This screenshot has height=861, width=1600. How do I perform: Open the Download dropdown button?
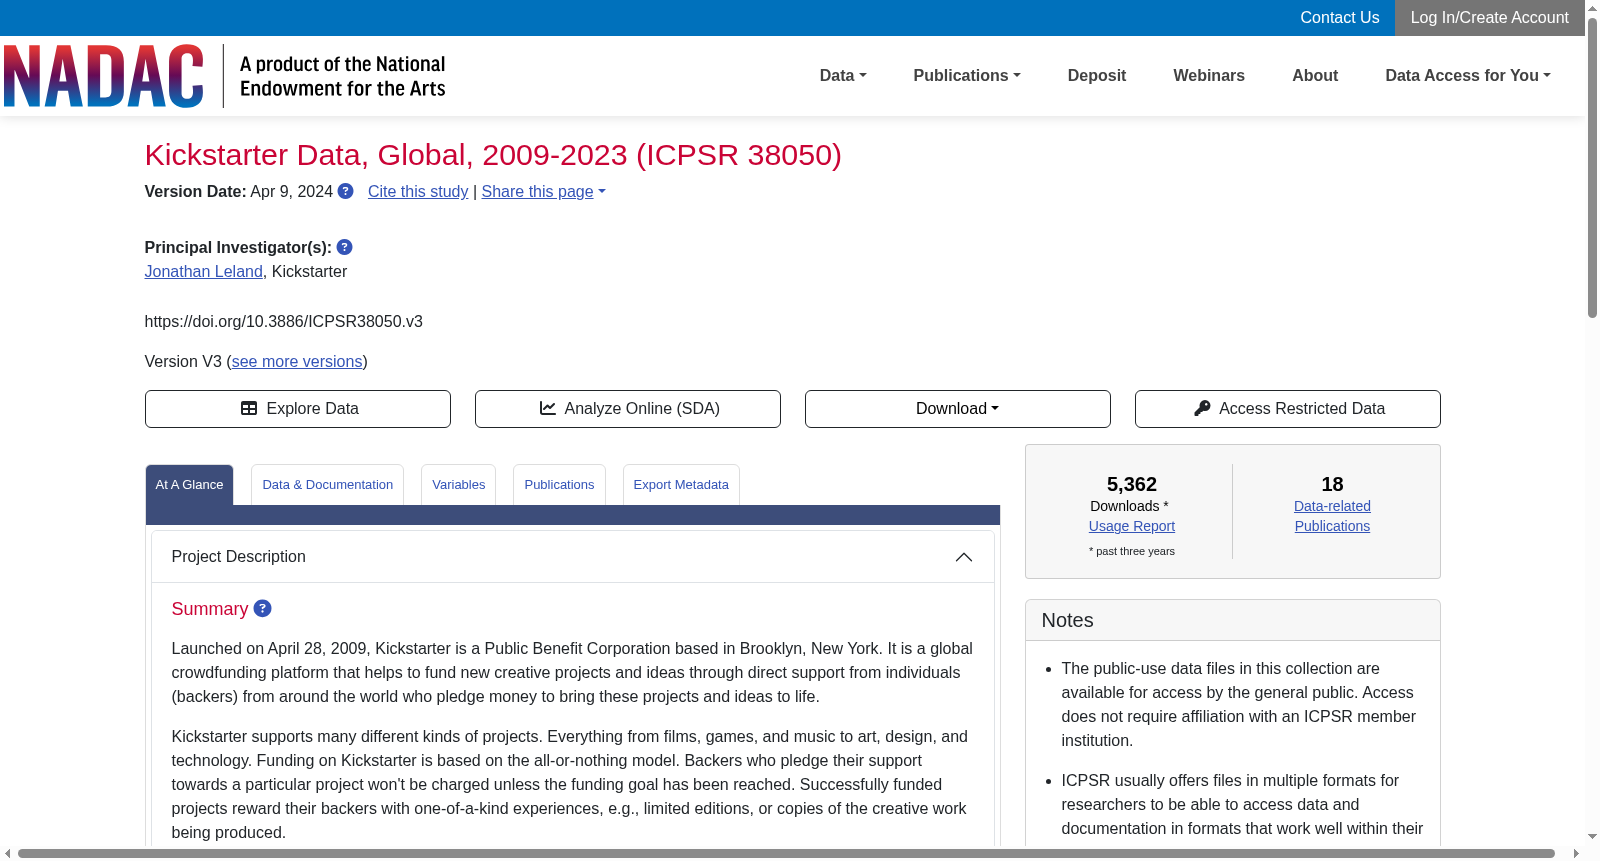(x=958, y=409)
